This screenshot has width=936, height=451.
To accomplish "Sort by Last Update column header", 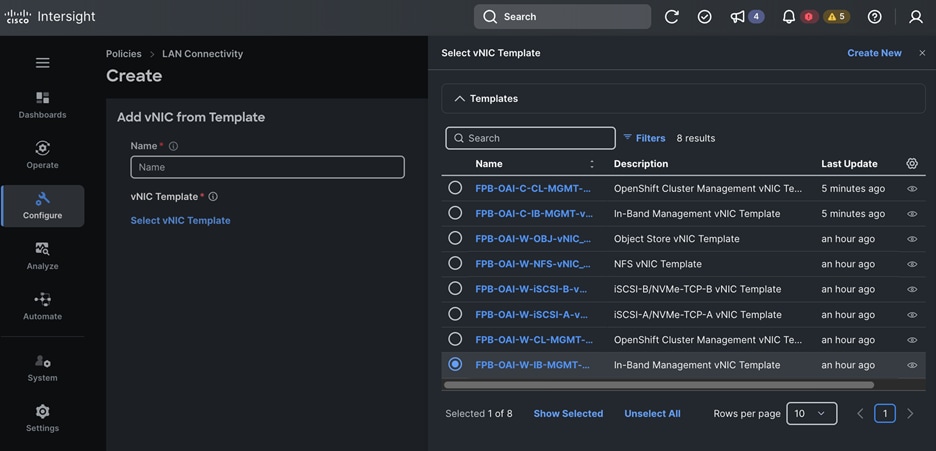I will point(849,163).
